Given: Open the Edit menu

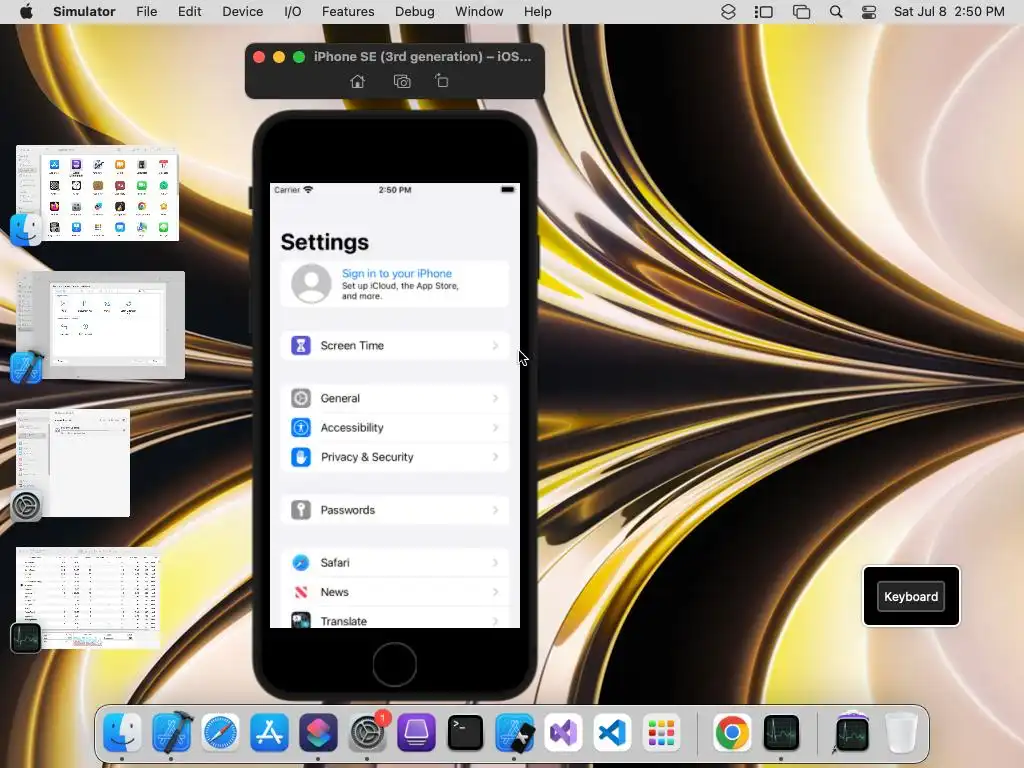Looking at the screenshot, I should (189, 12).
